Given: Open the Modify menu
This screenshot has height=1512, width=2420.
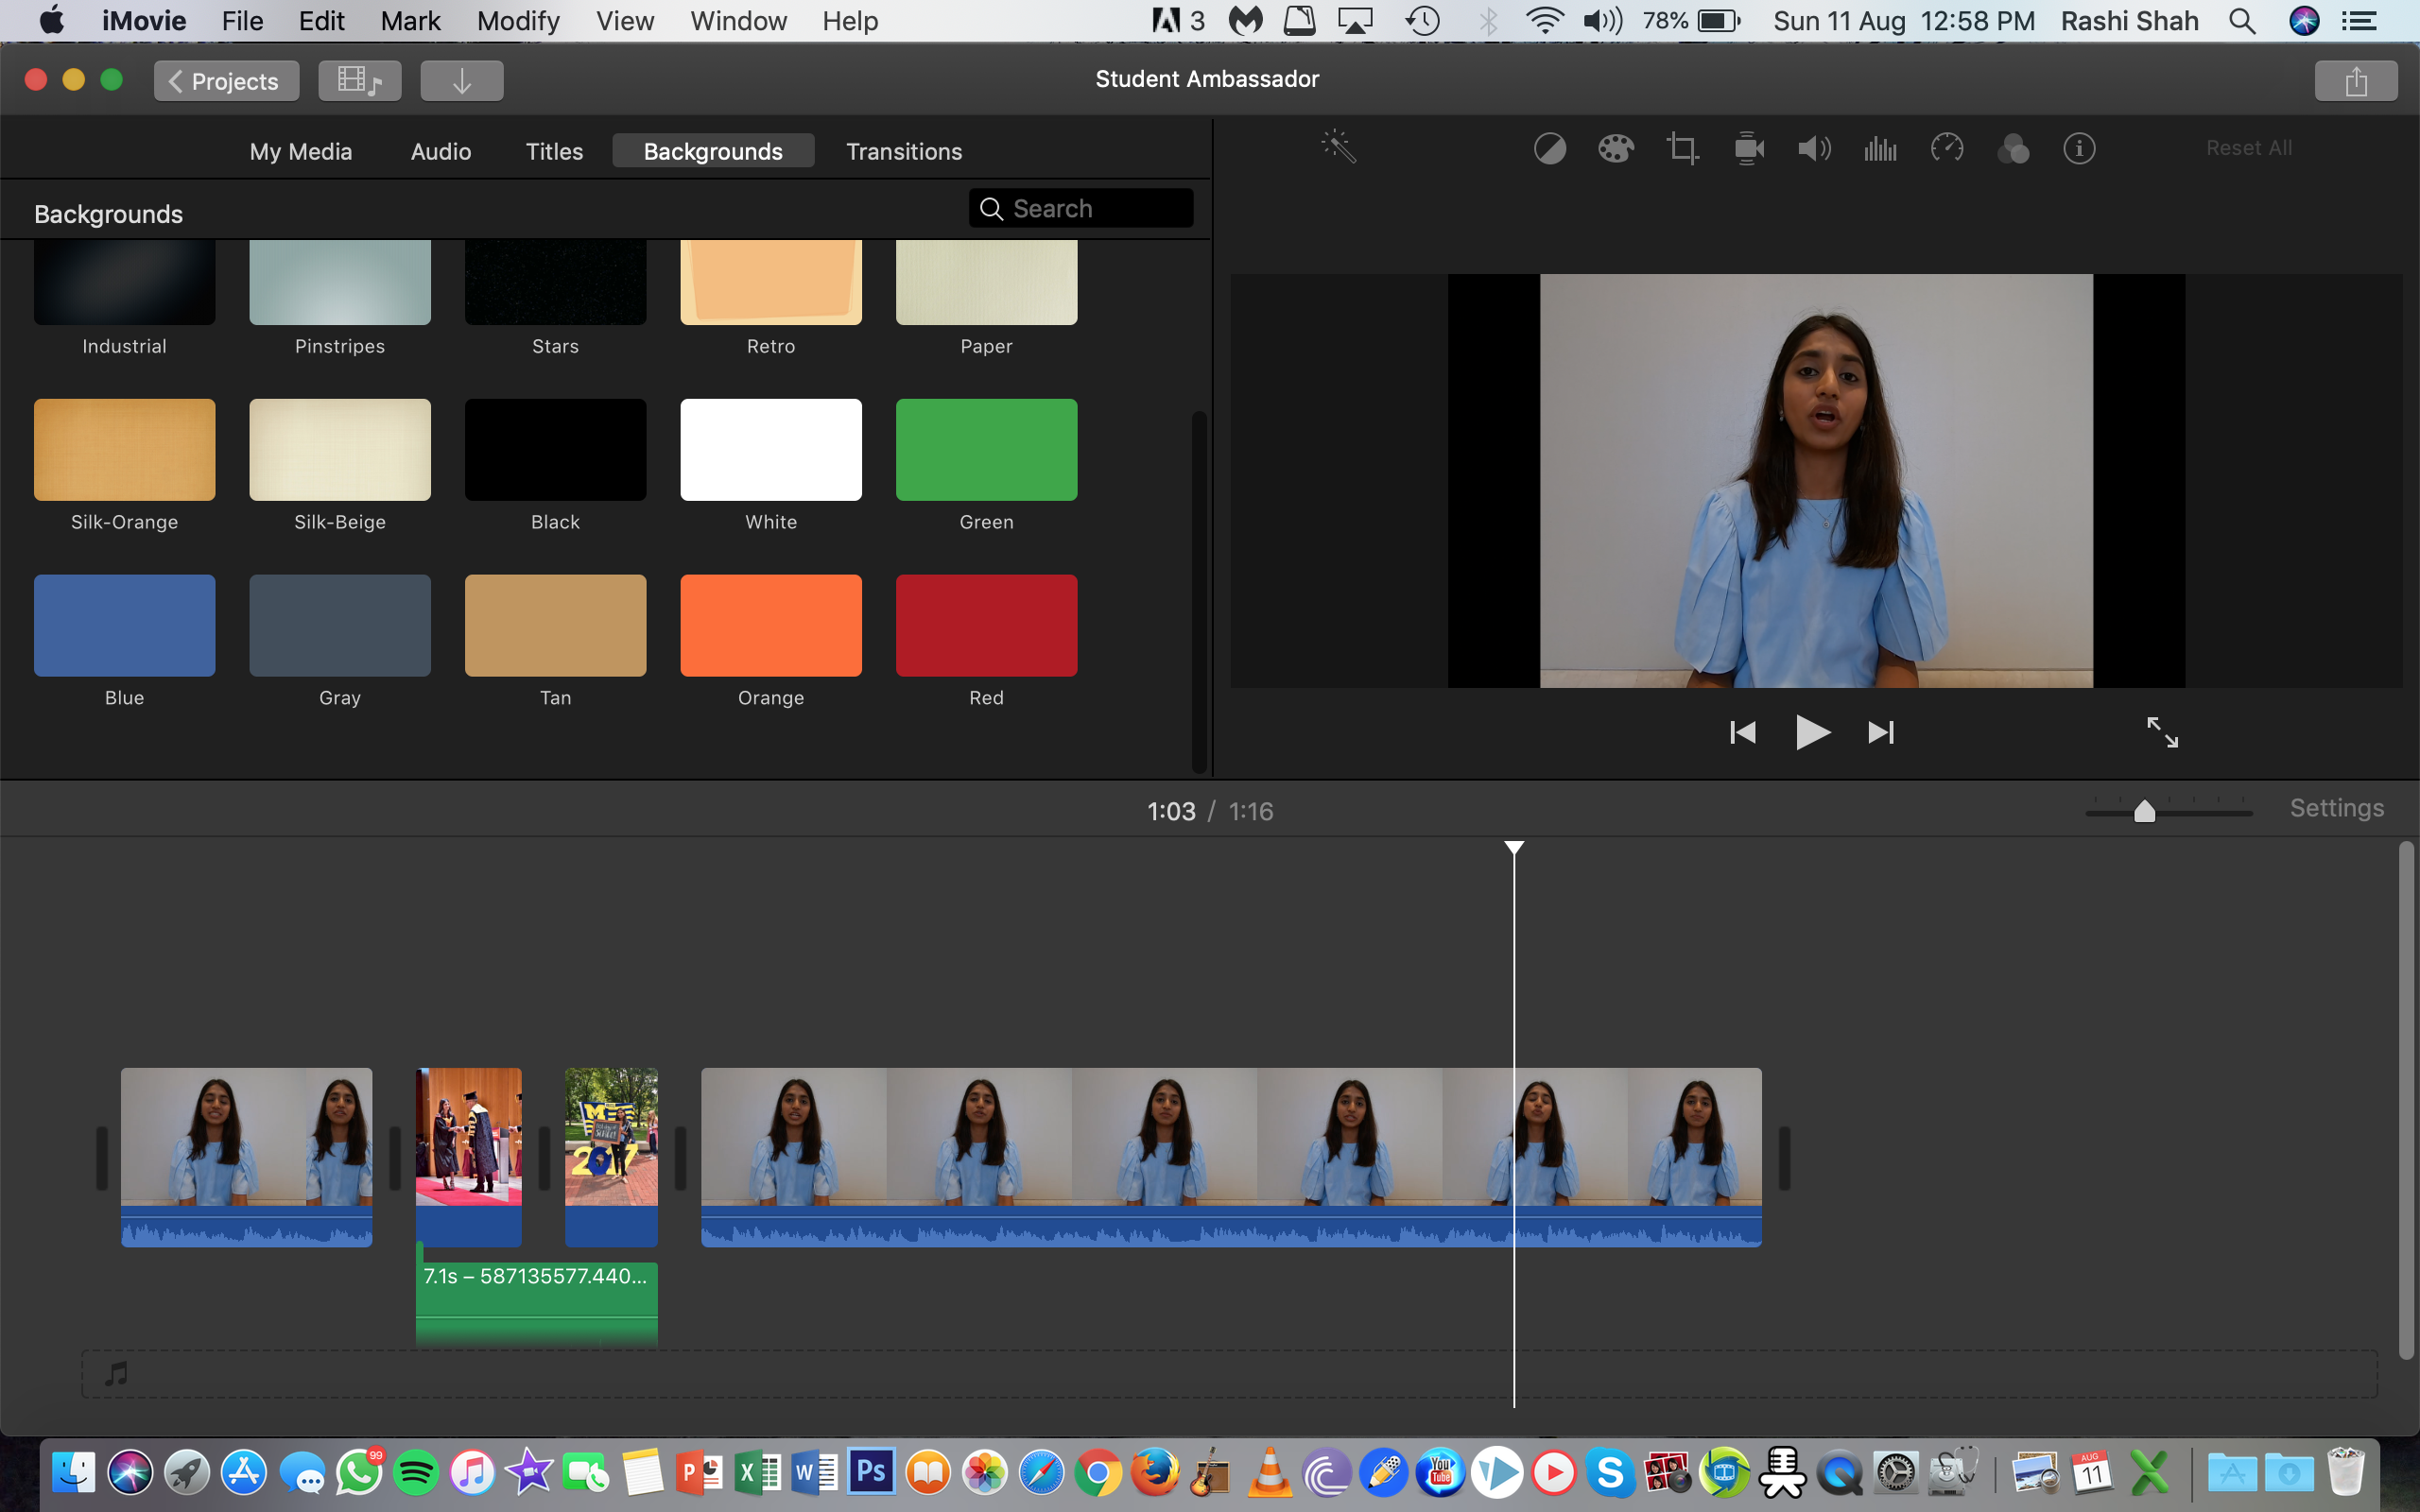Looking at the screenshot, I should (x=518, y=21).
